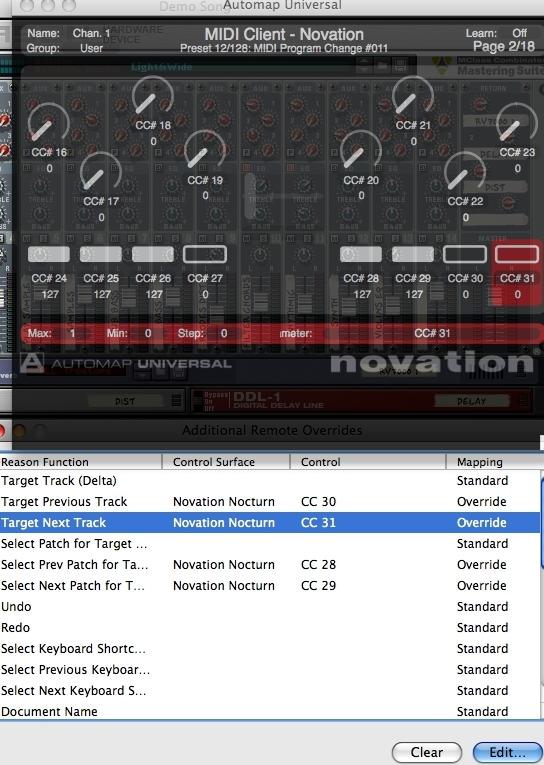Click the Automap Universal logo
The image size is (544, 765).
[125, 363]
